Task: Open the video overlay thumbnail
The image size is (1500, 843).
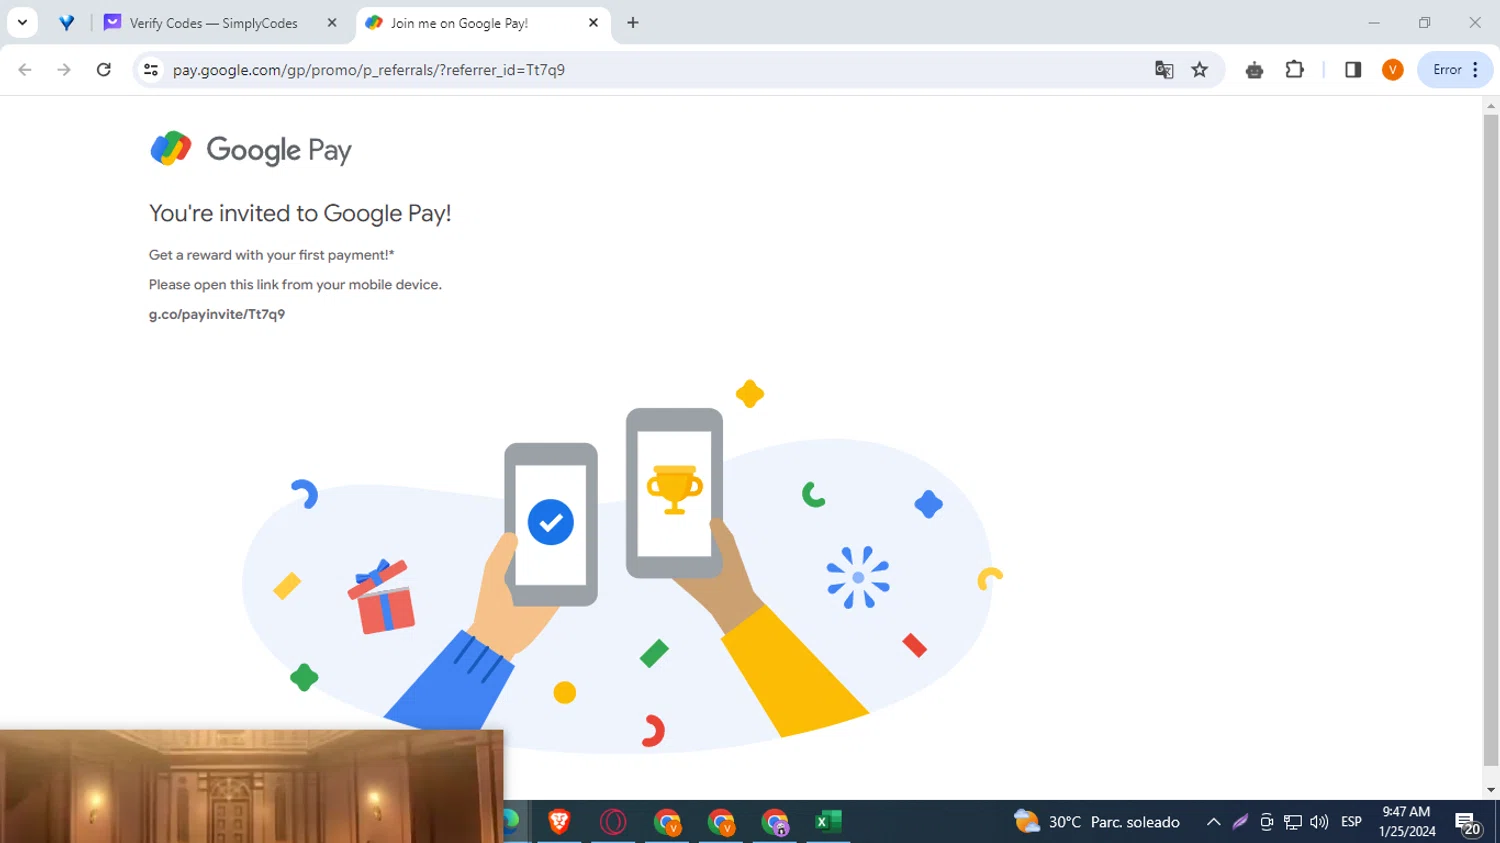Action: (252, 786)
